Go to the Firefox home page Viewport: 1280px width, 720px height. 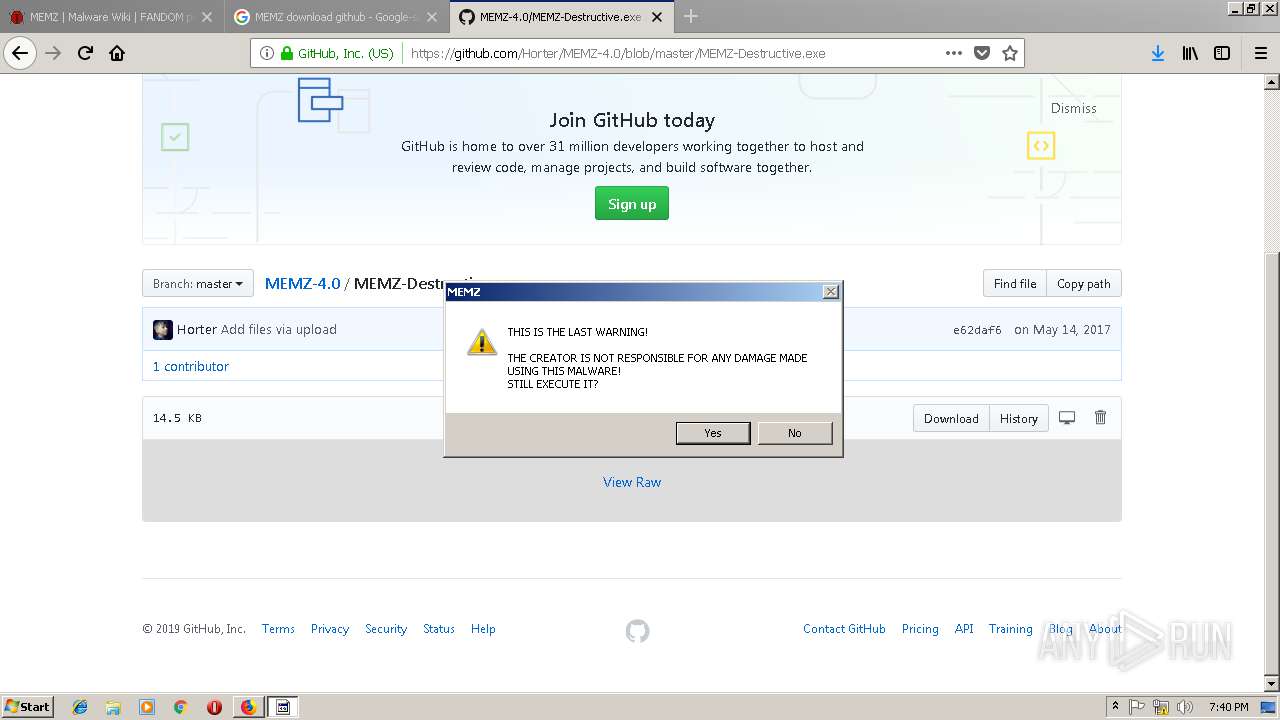117,53
